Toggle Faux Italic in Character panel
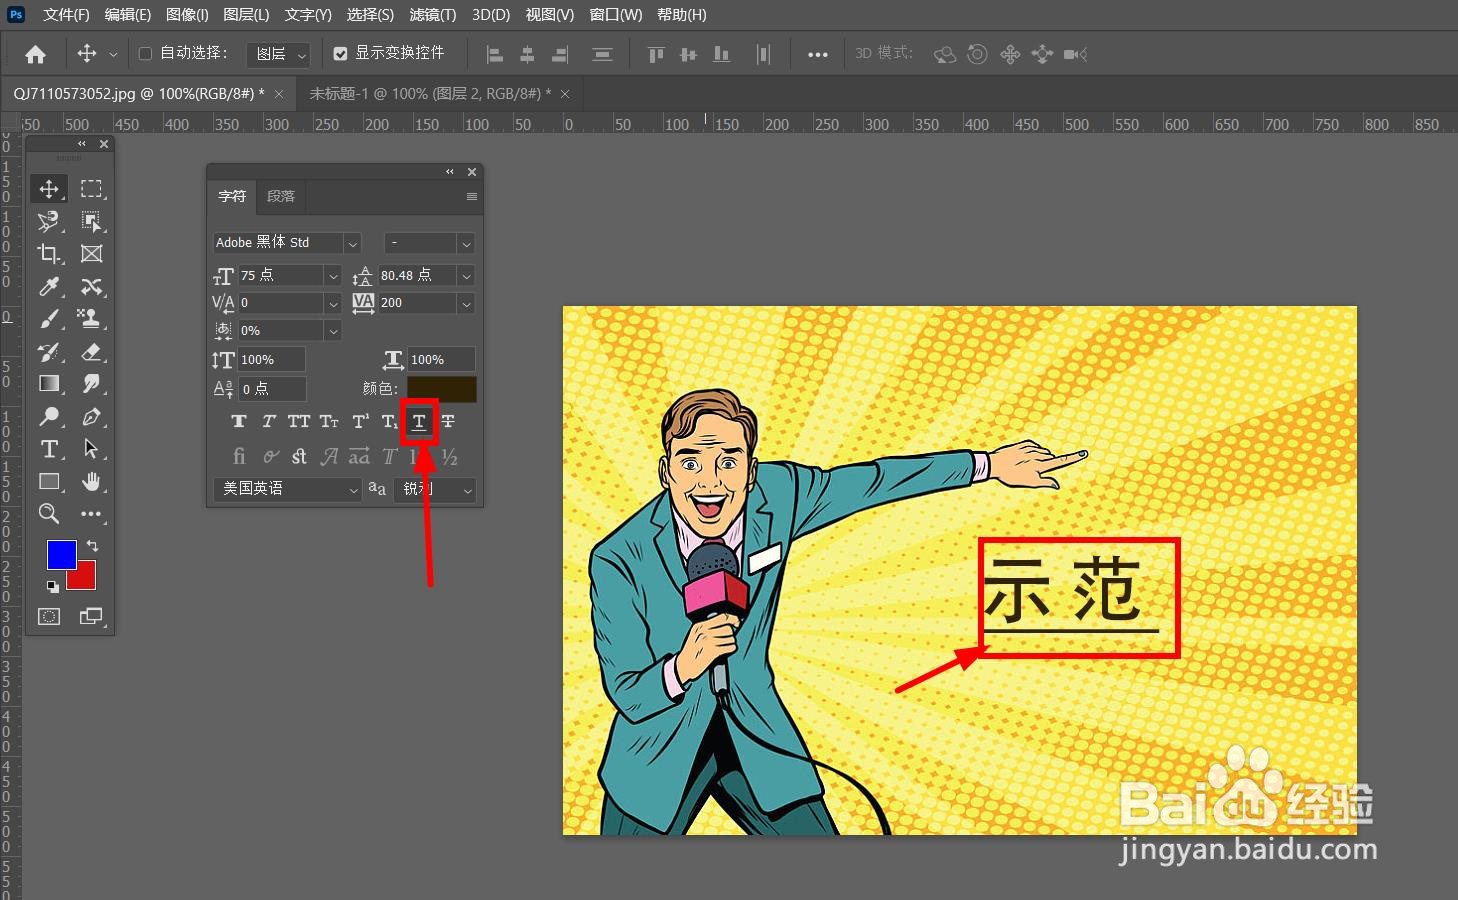1458x900 pixels. click(268, 422)
